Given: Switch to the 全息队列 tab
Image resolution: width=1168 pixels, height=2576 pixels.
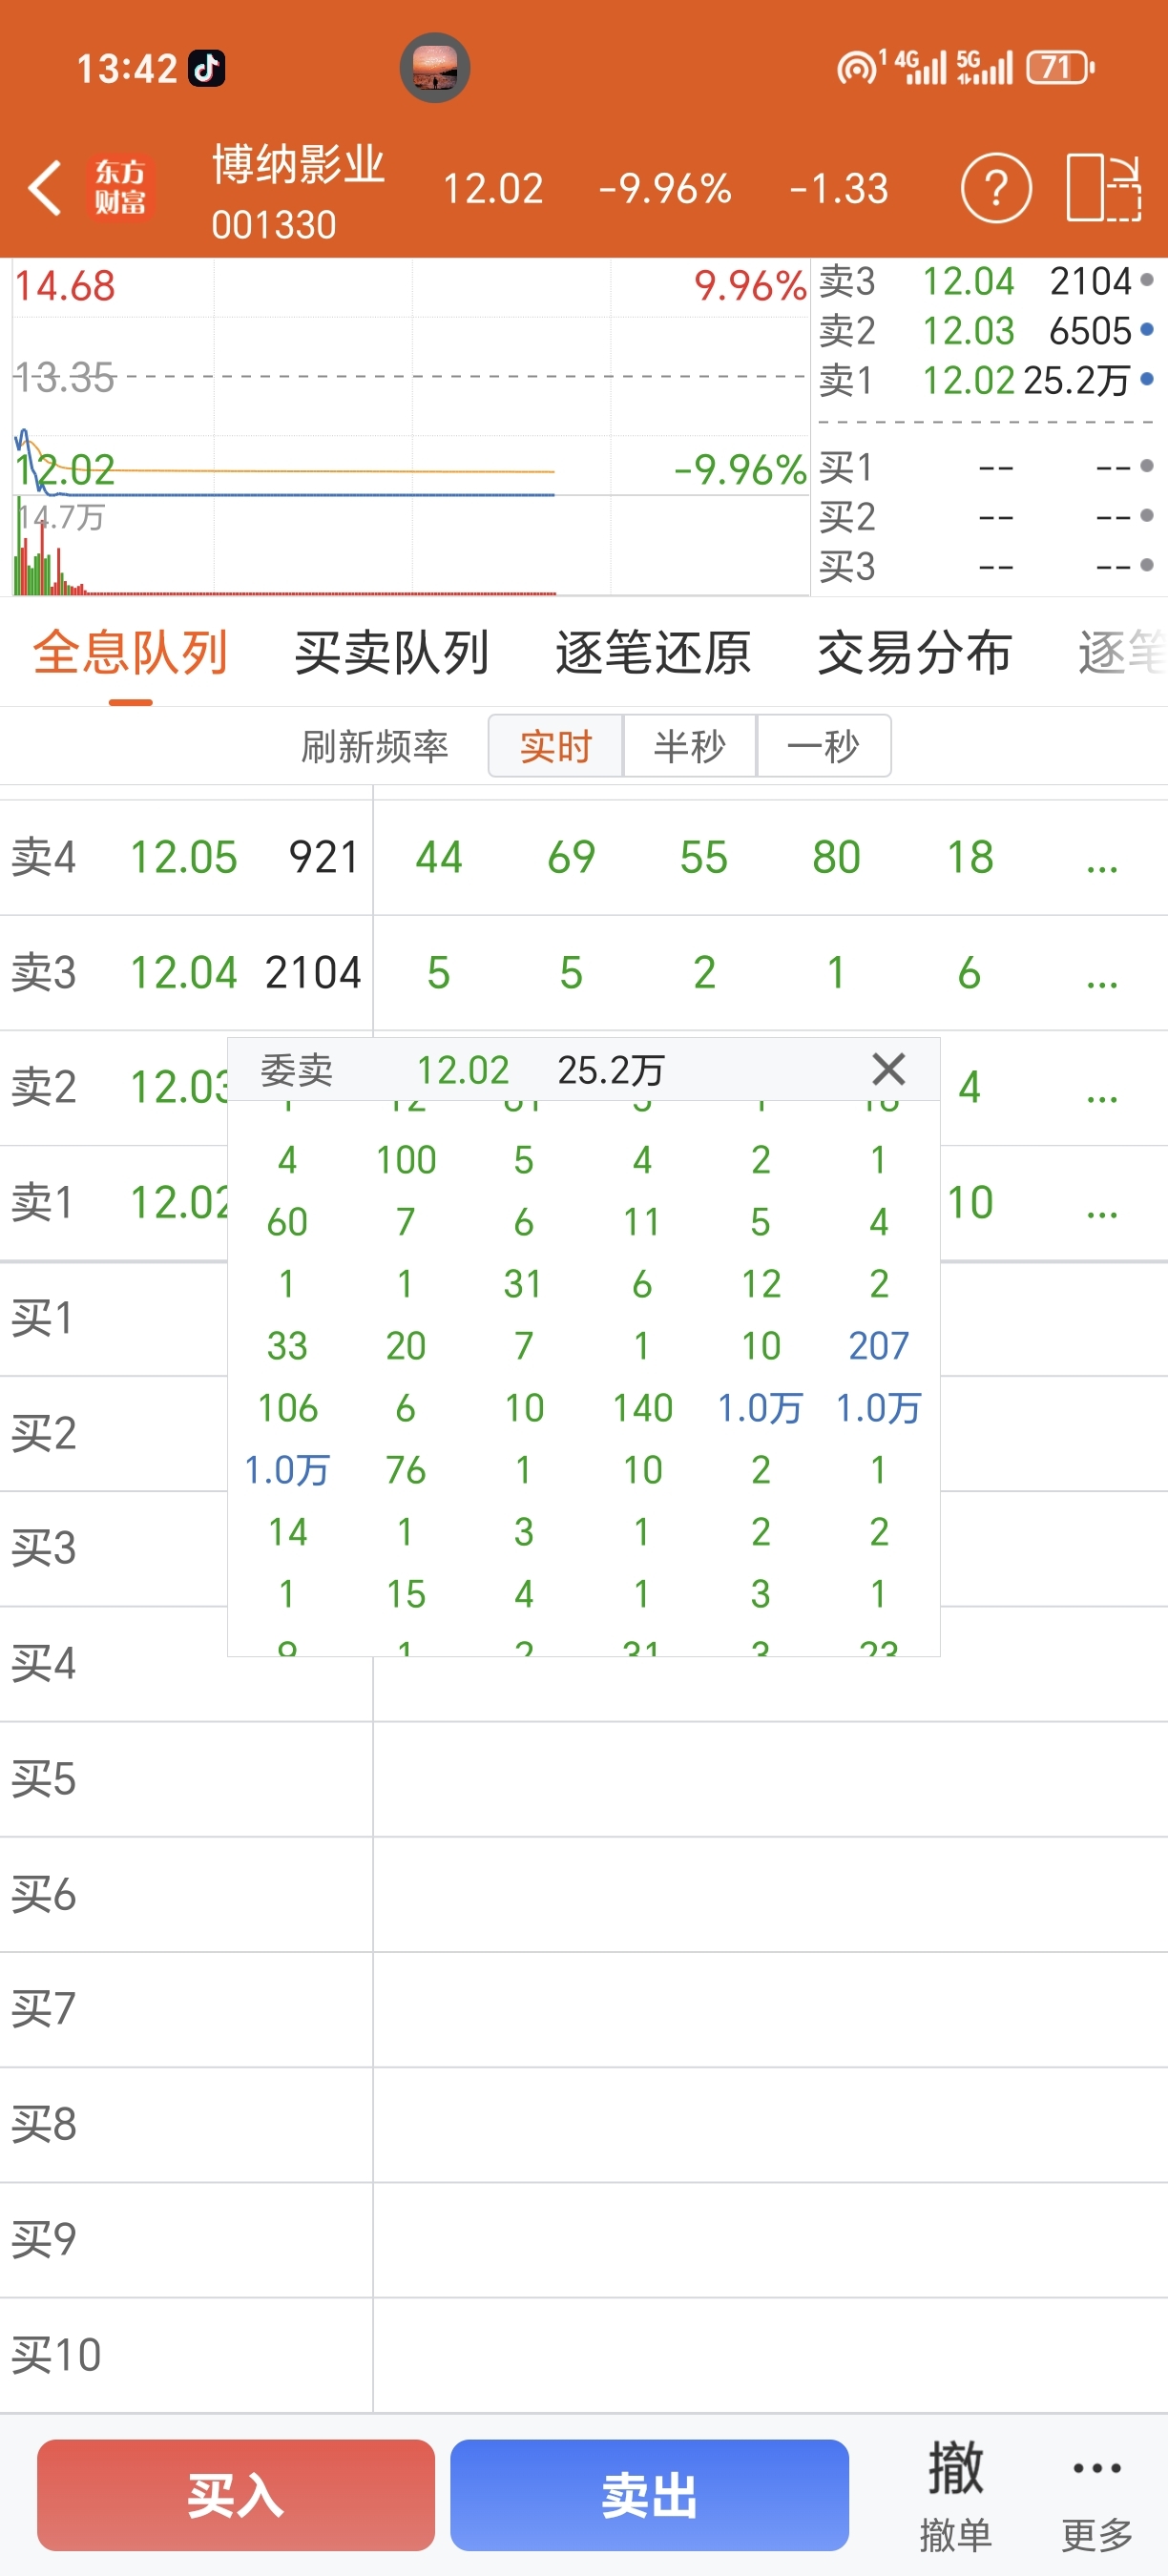Looking at the screenshot, I should pos(131,653).
